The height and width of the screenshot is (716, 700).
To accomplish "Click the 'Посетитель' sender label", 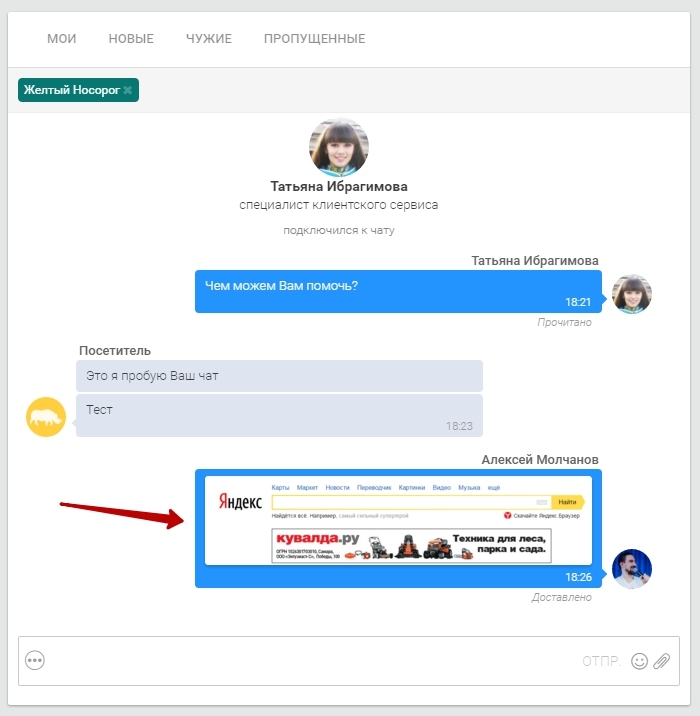I will pos(115,351).
